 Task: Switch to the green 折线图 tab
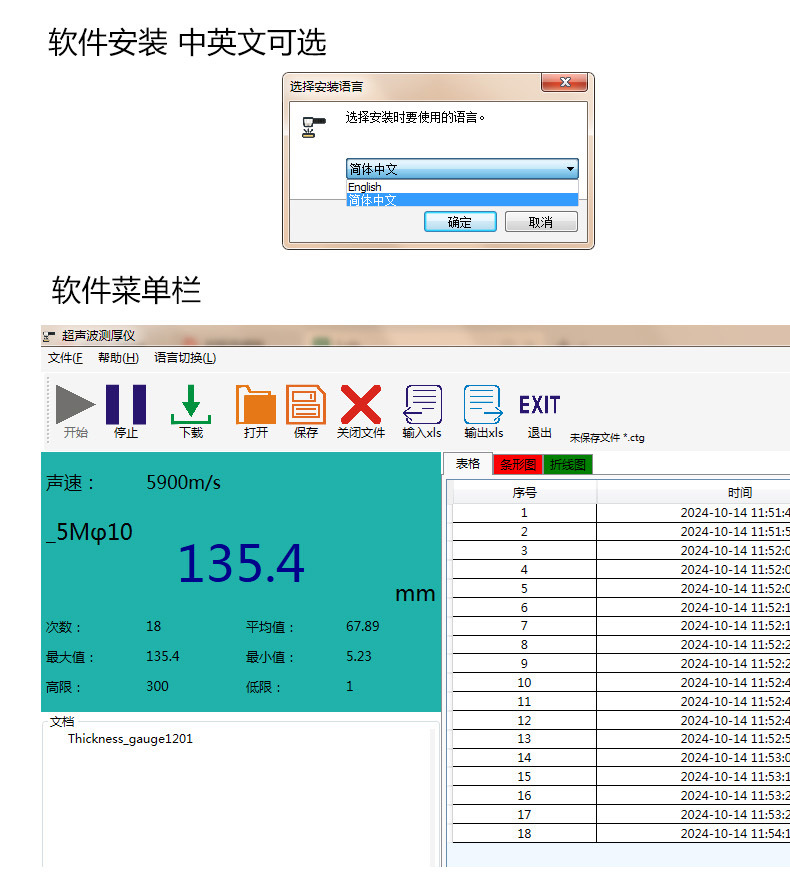pyautogui.click(x=568, y=464)
